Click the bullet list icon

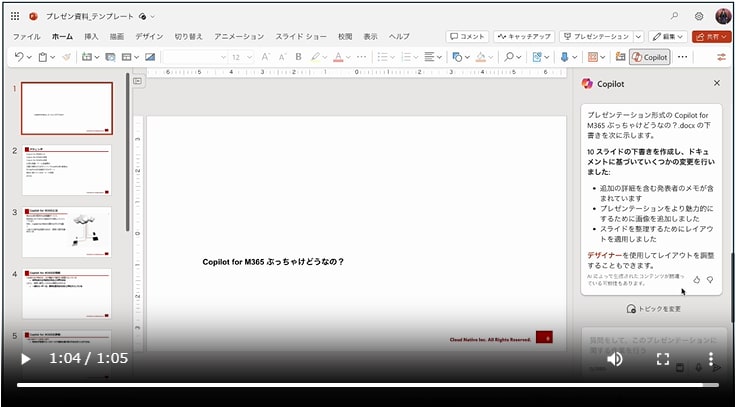(382, 57)
